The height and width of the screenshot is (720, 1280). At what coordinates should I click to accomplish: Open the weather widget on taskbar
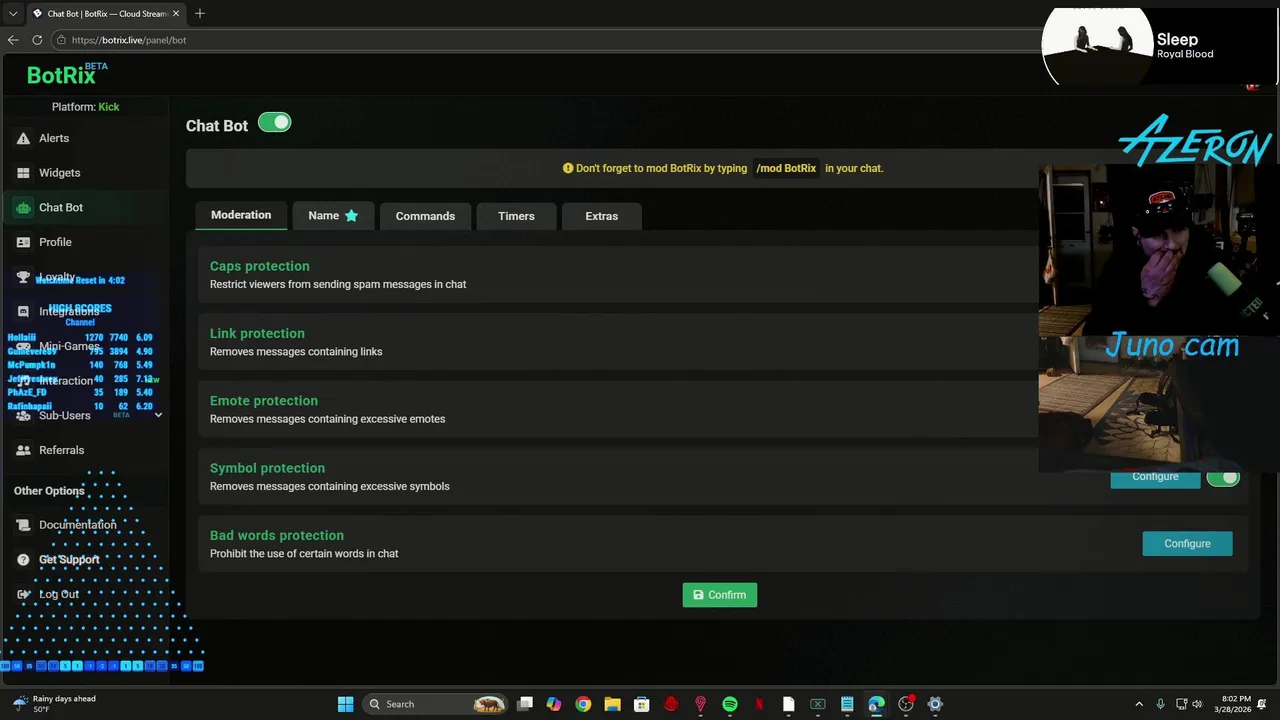(55, 704)
